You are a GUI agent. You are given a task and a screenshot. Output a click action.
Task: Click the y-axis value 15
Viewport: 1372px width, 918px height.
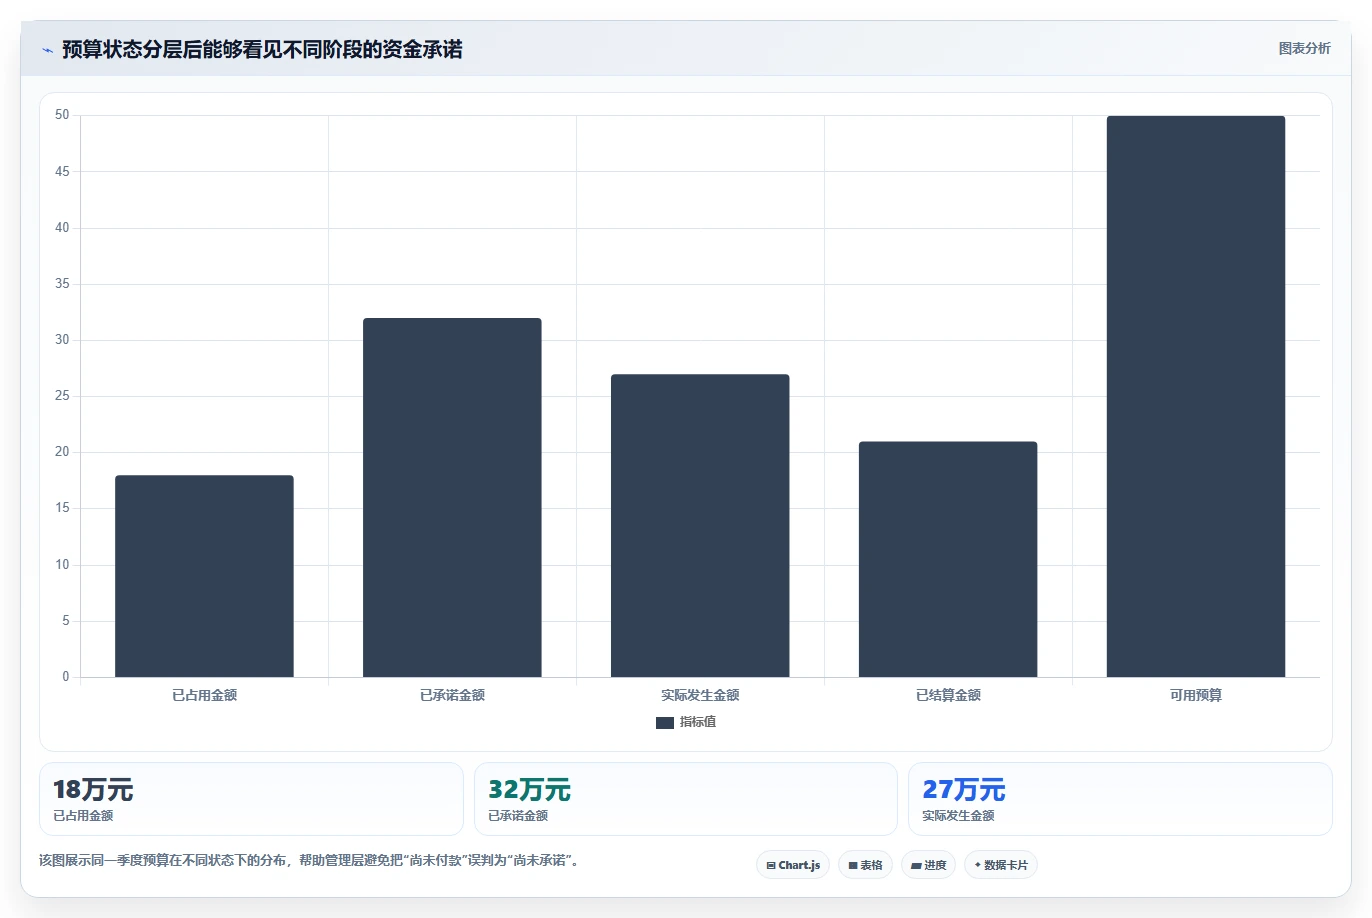[62, 508]
